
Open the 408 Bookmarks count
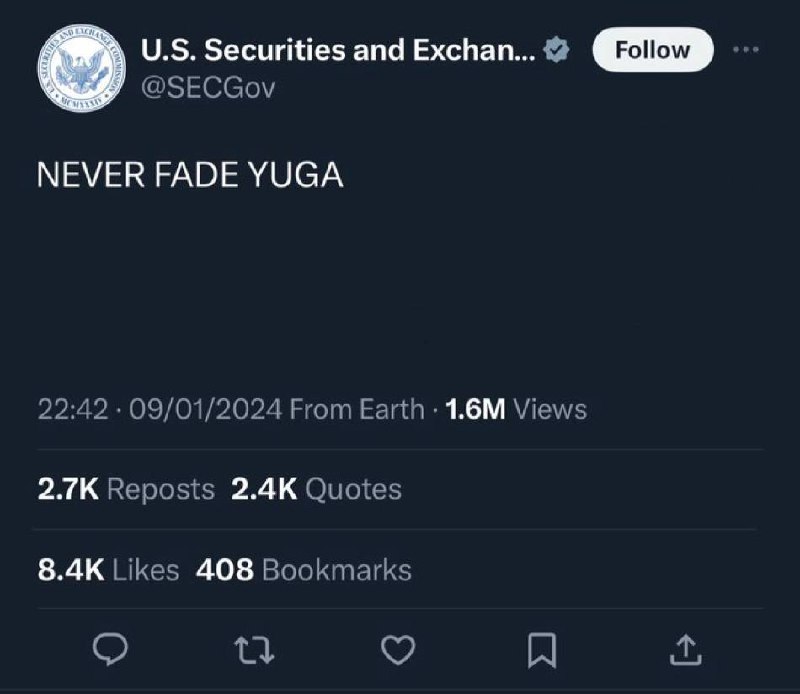click(x=304, y=569)
